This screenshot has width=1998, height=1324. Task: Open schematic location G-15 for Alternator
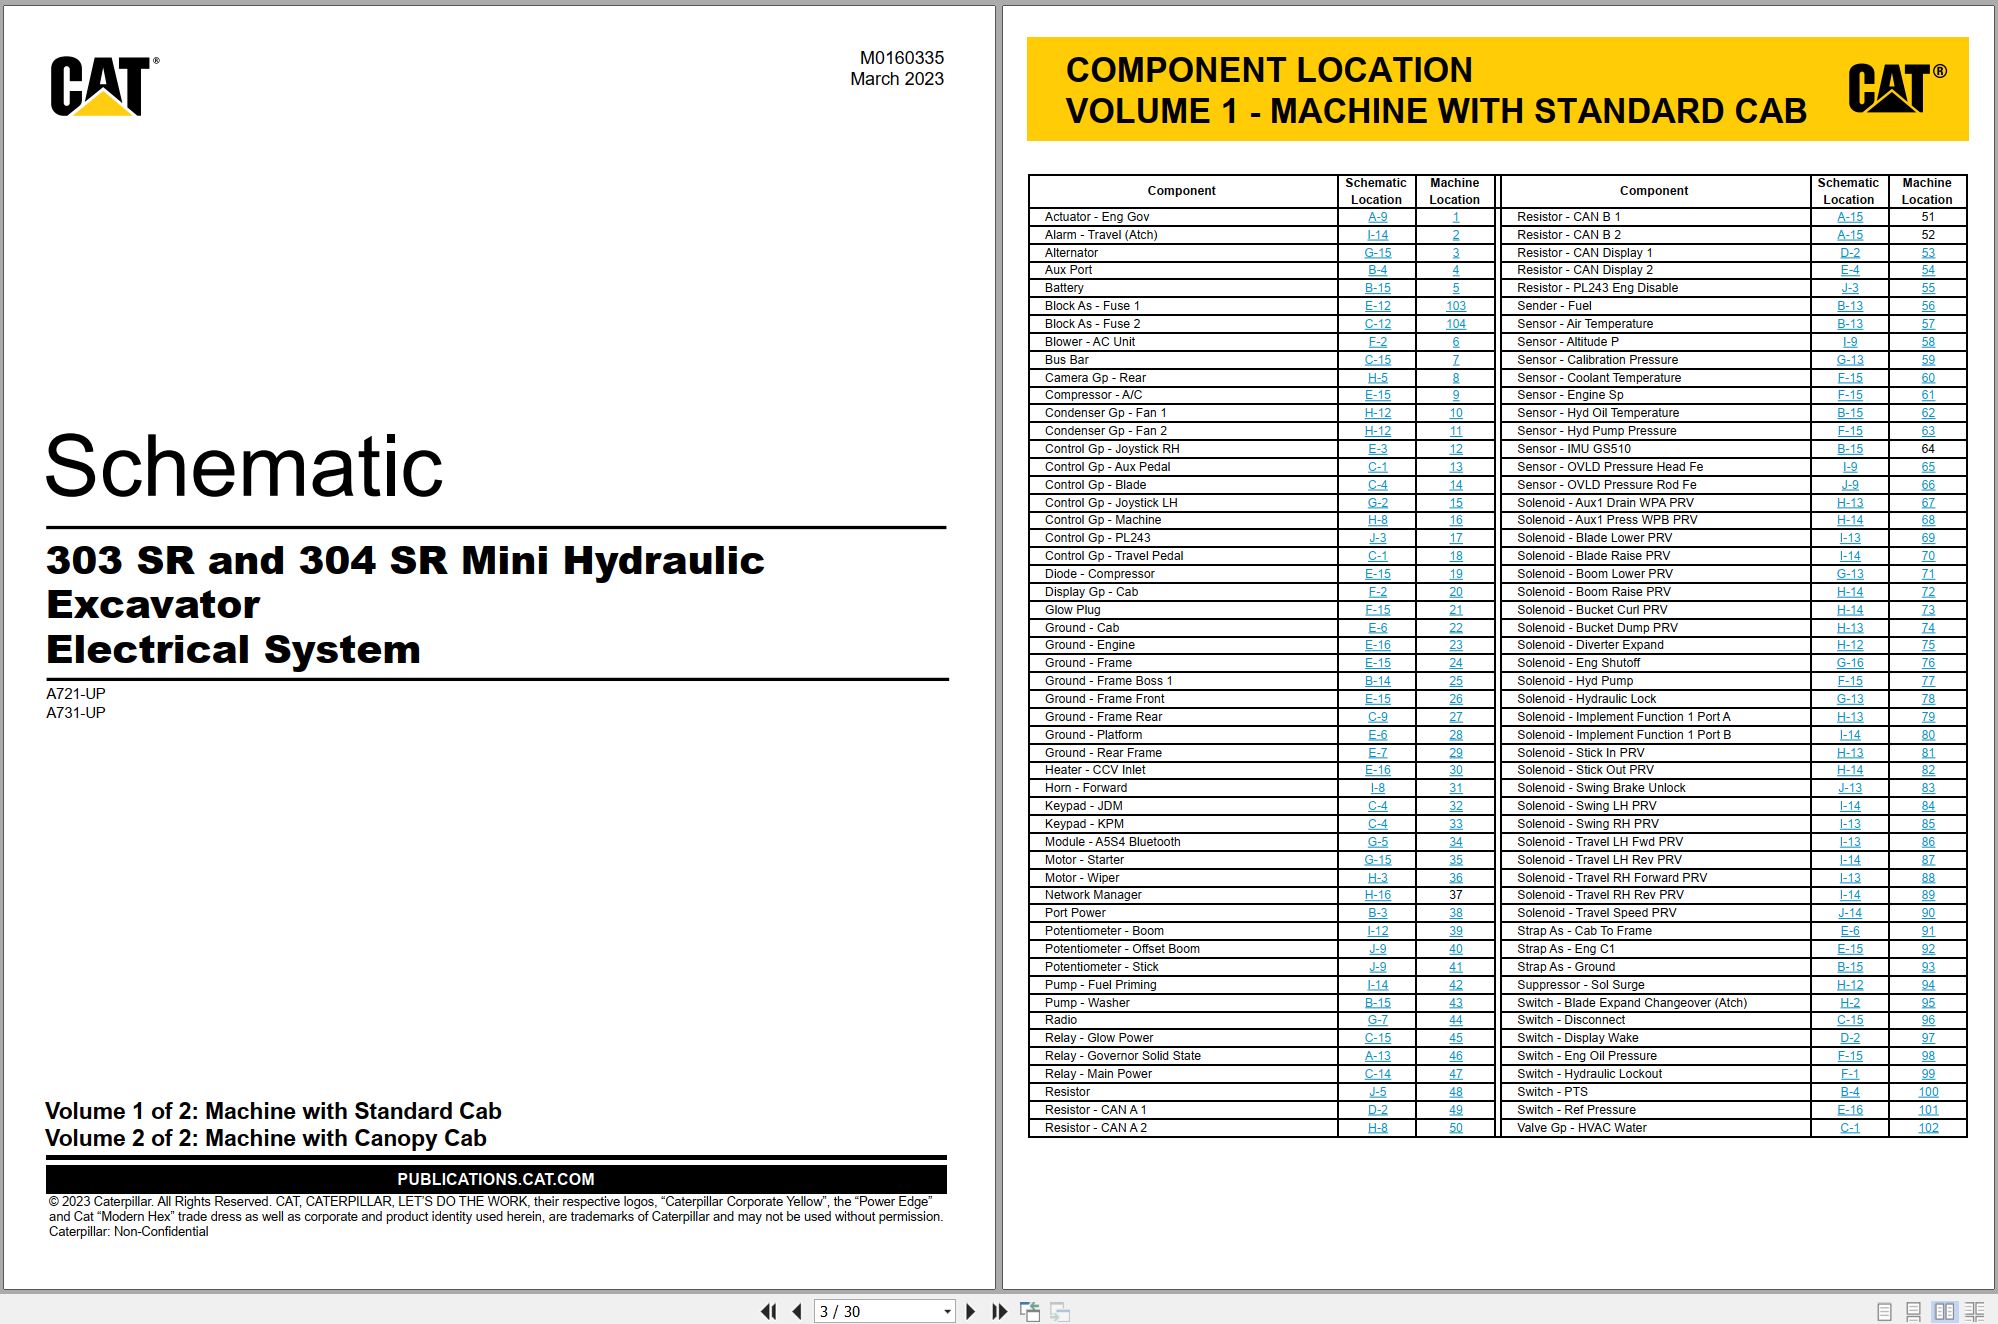coord(1377,253)
